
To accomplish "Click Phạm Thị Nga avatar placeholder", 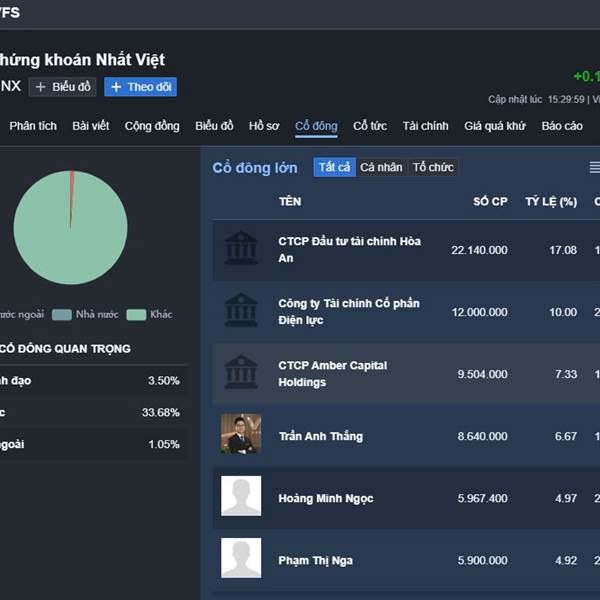I will pyautogui.click(x=241, y=558).
